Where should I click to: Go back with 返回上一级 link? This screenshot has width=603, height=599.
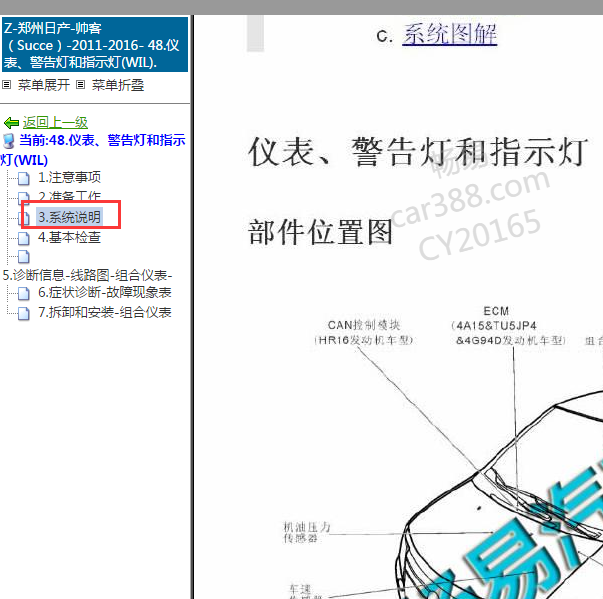click(55, 123)
